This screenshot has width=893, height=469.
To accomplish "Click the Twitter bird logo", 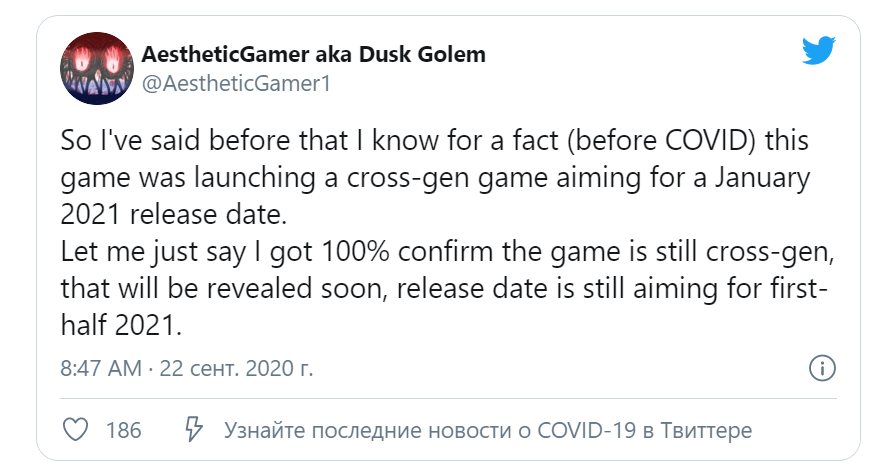I will tap(819, 51).
